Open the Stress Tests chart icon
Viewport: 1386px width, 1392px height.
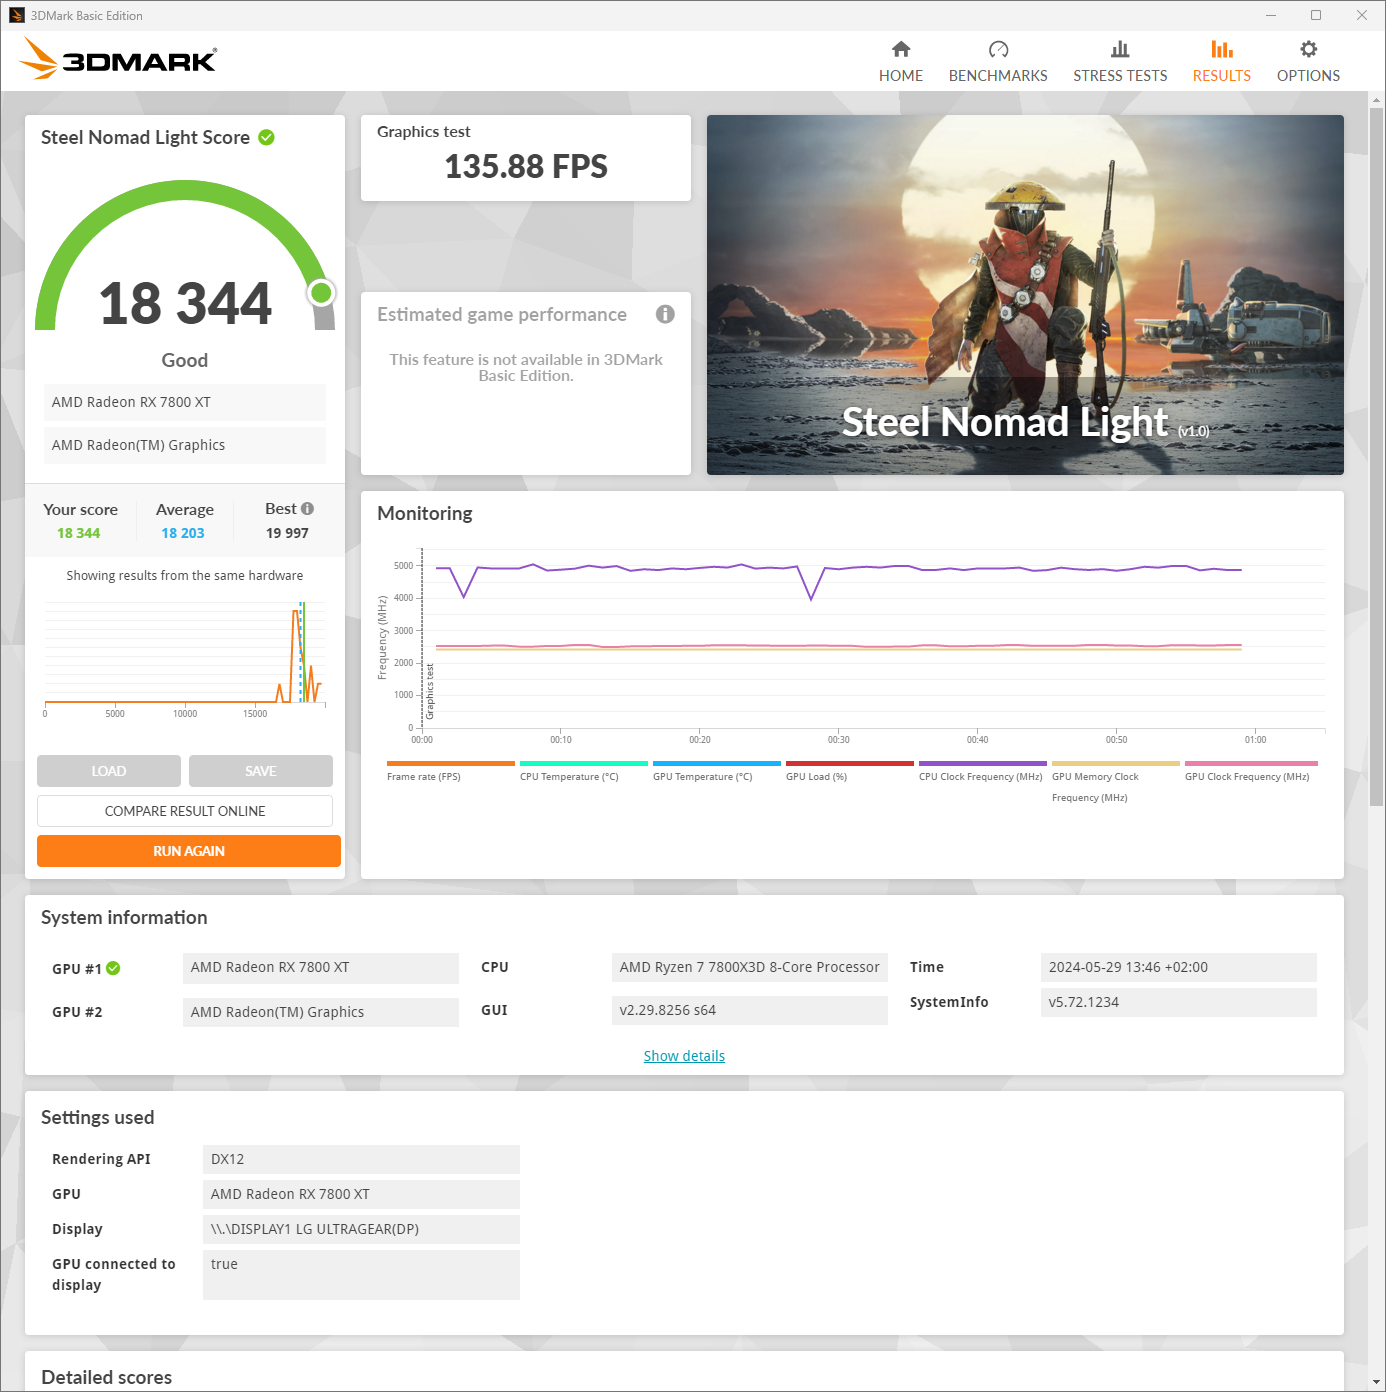pos(1120,49)
